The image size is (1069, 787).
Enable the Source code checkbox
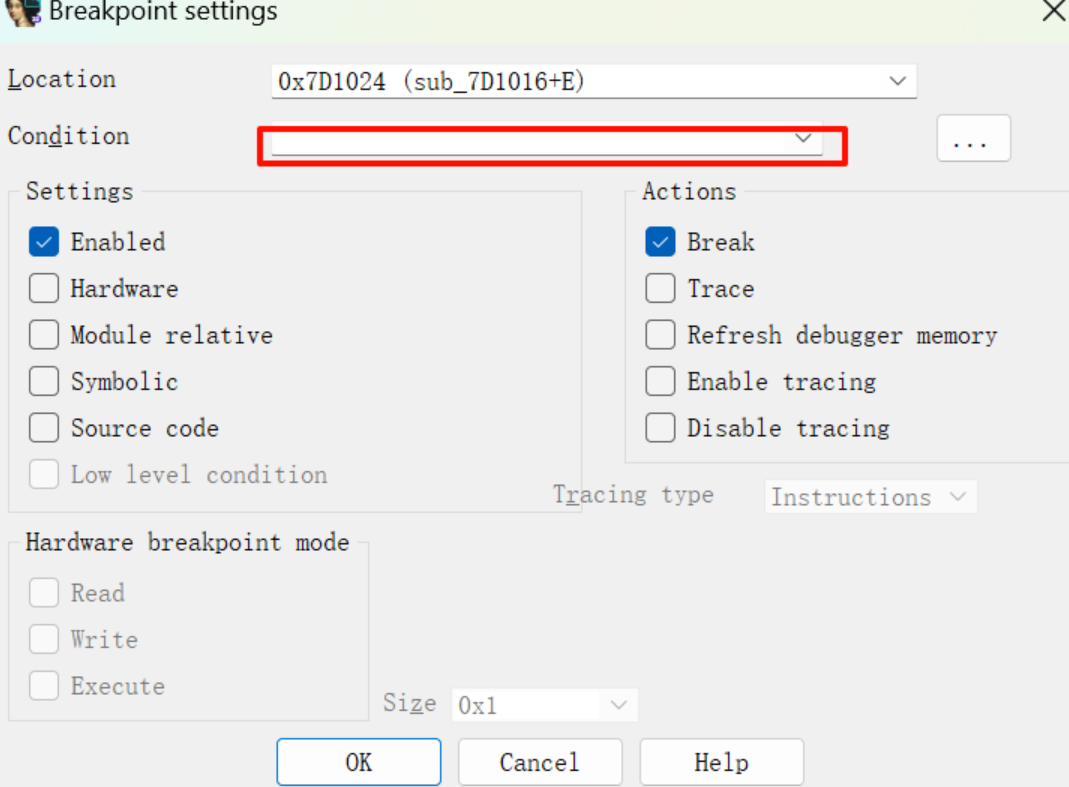pos(44,428)
